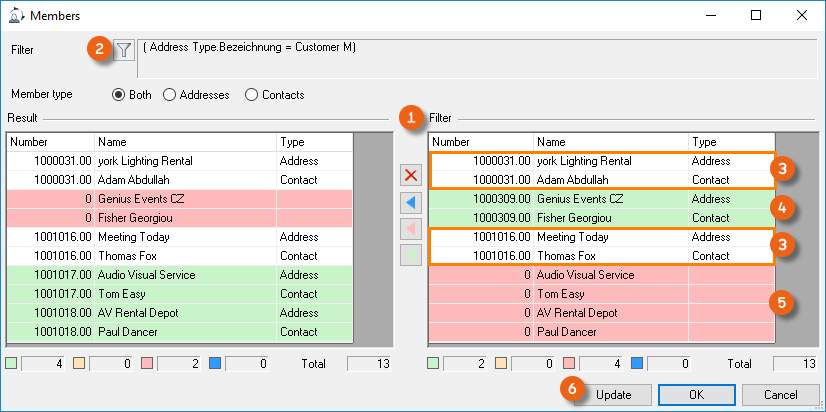Click the filter funnel icon button
Screen dimensions: 826x412
click(x=123, y=50)
